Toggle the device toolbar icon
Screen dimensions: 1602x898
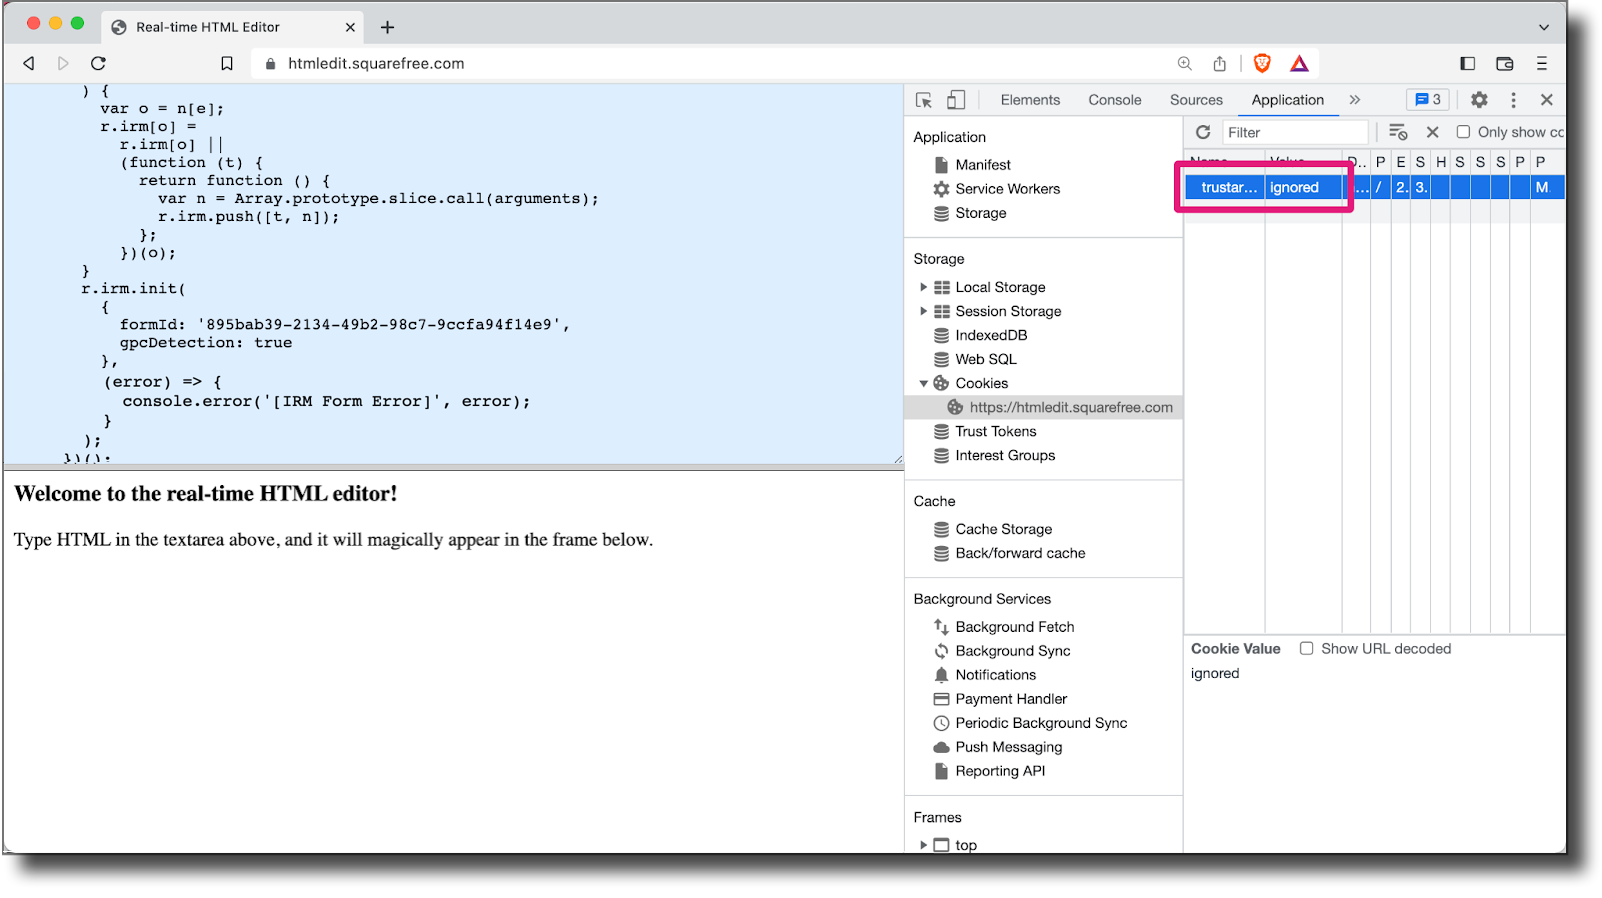coord(957,100)
